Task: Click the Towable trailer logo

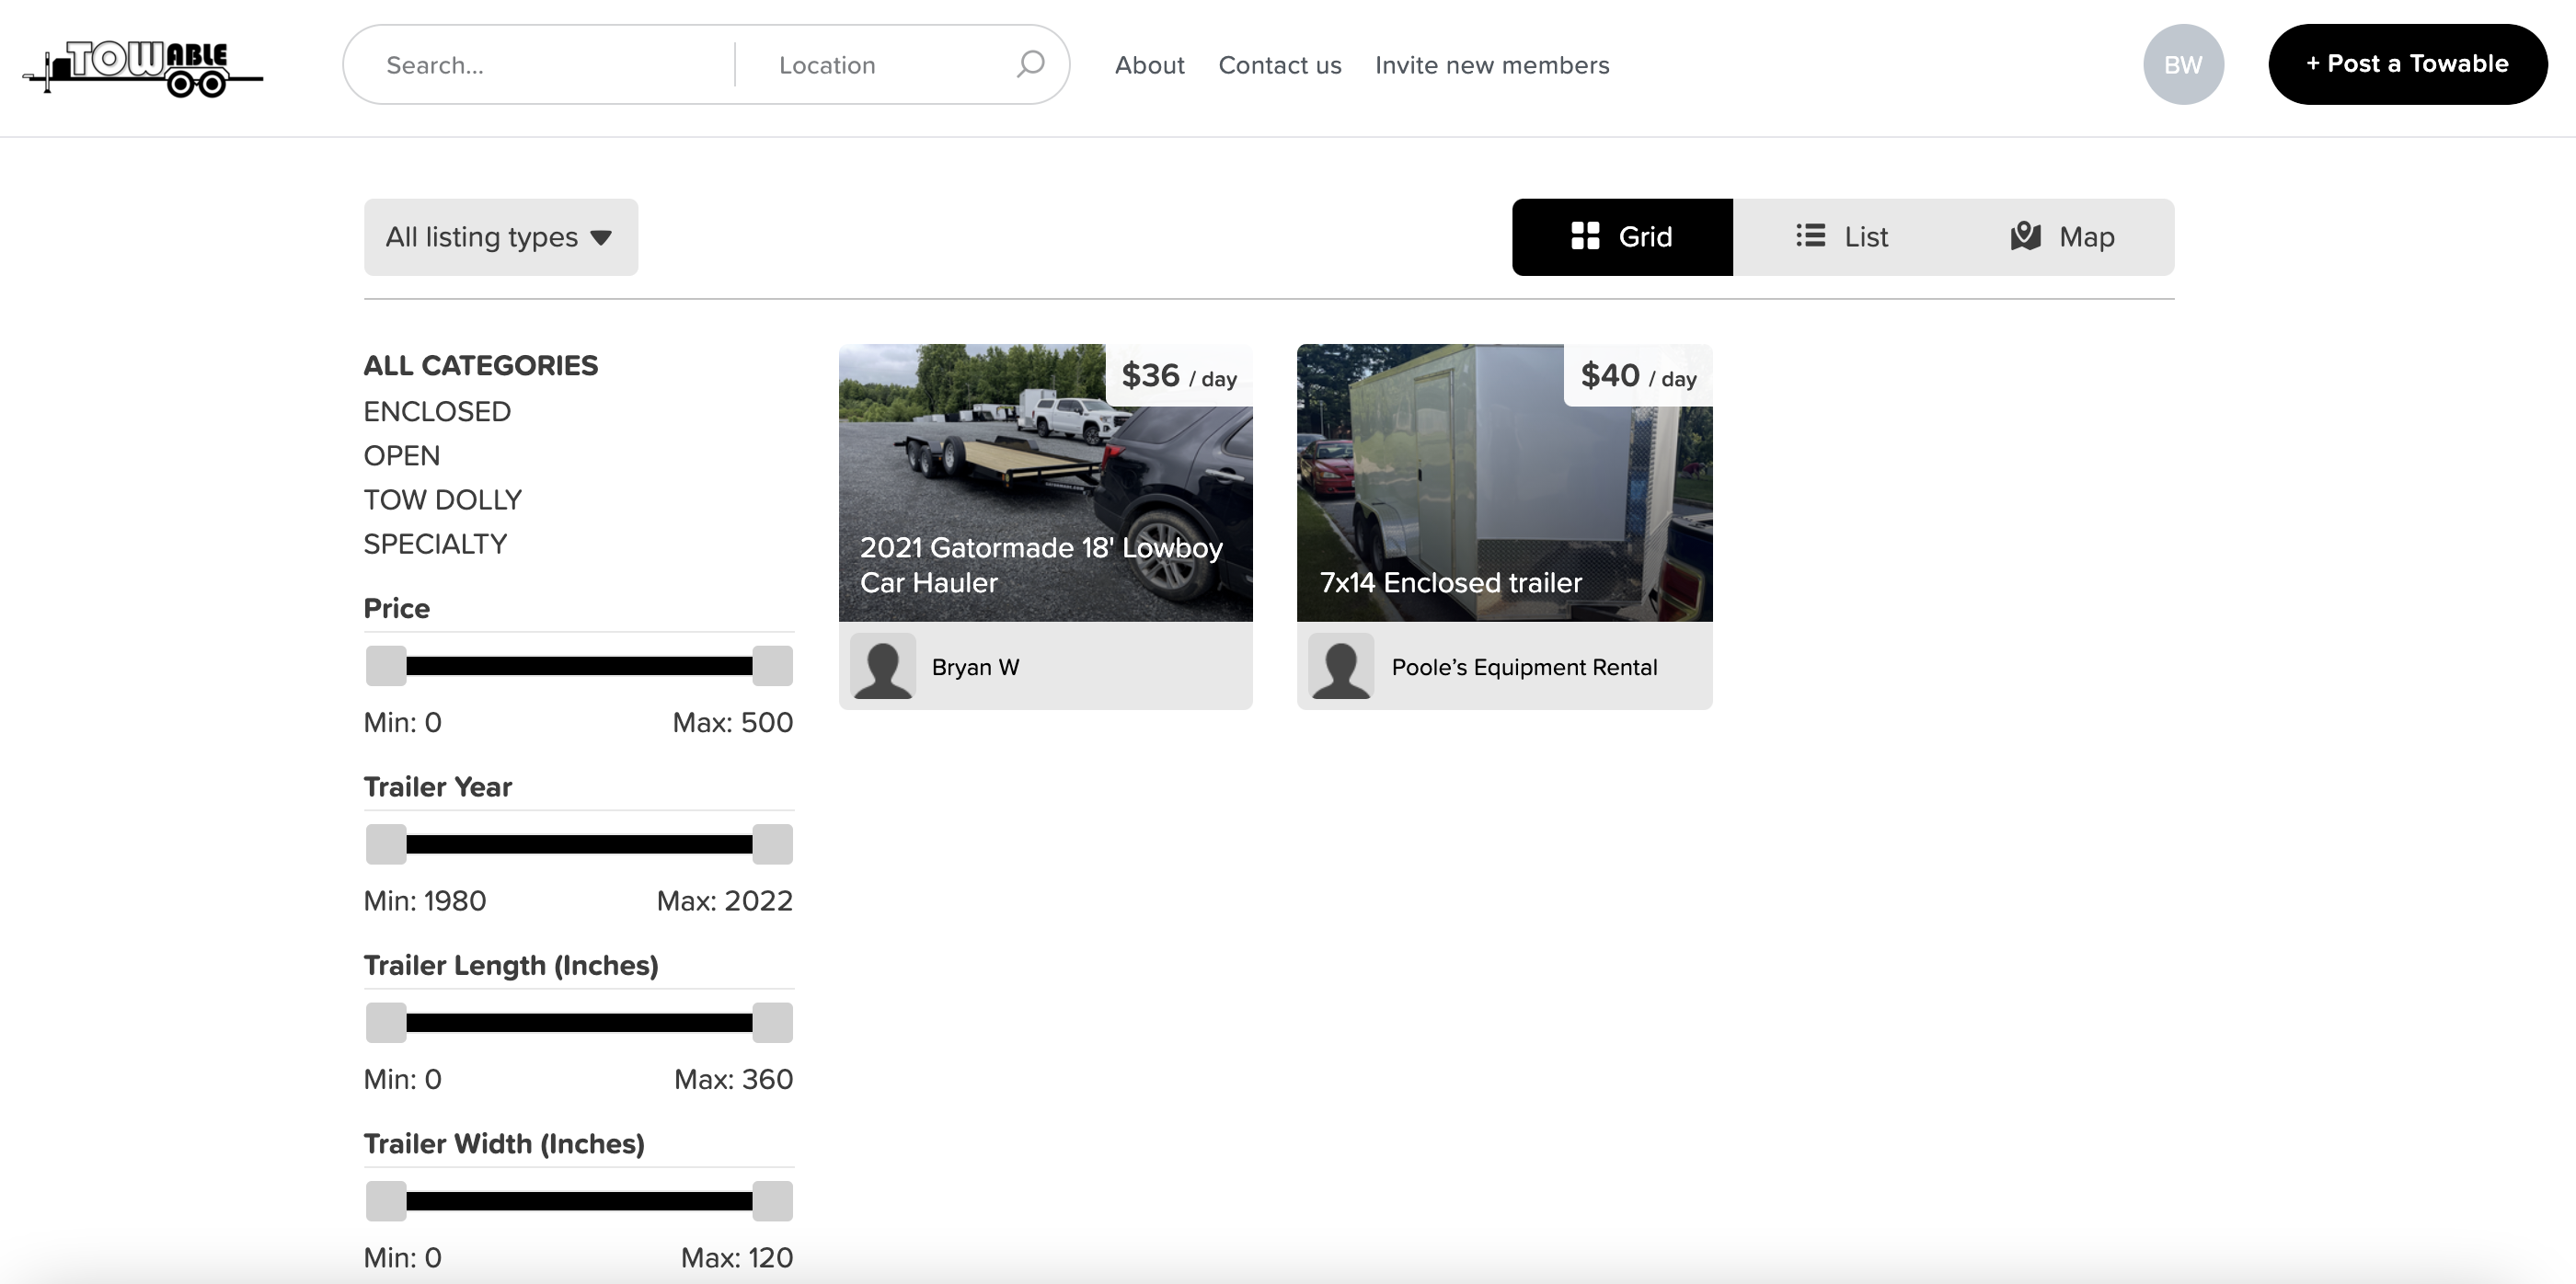Action: (x=143, y=66)
